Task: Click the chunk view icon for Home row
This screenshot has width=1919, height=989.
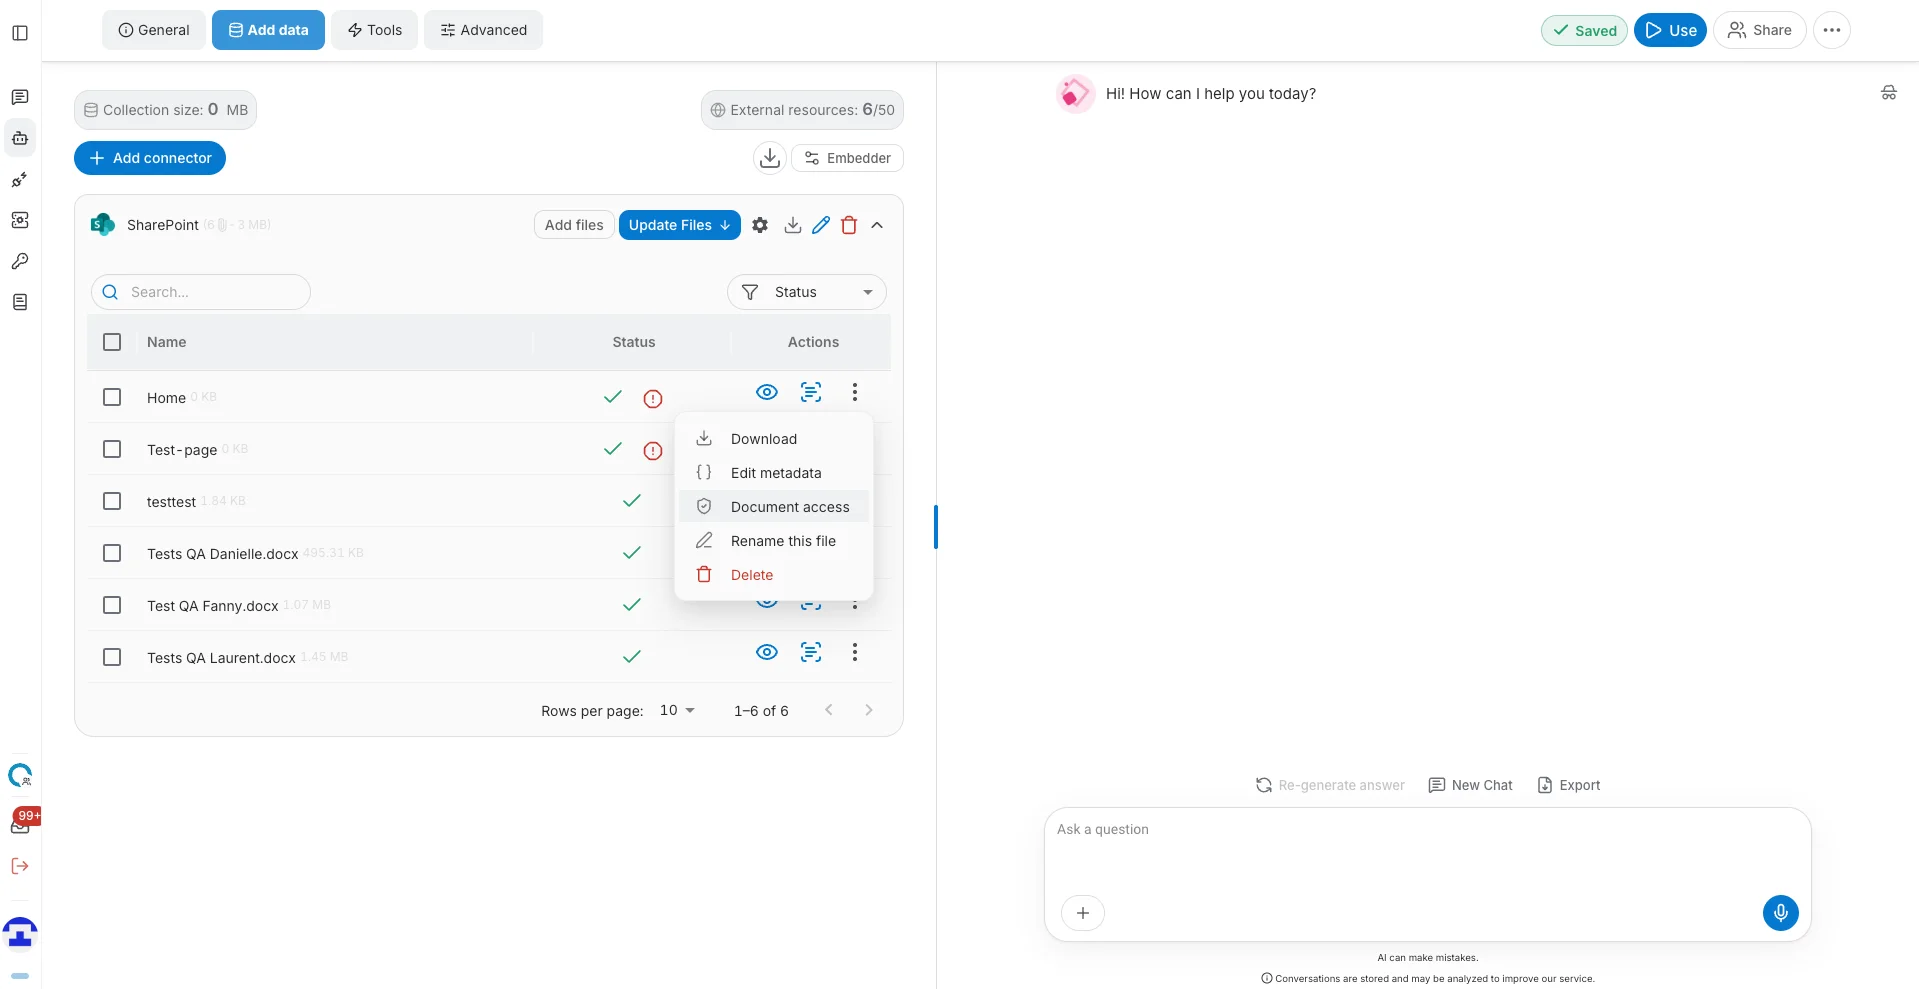Action: click(811, 392)
